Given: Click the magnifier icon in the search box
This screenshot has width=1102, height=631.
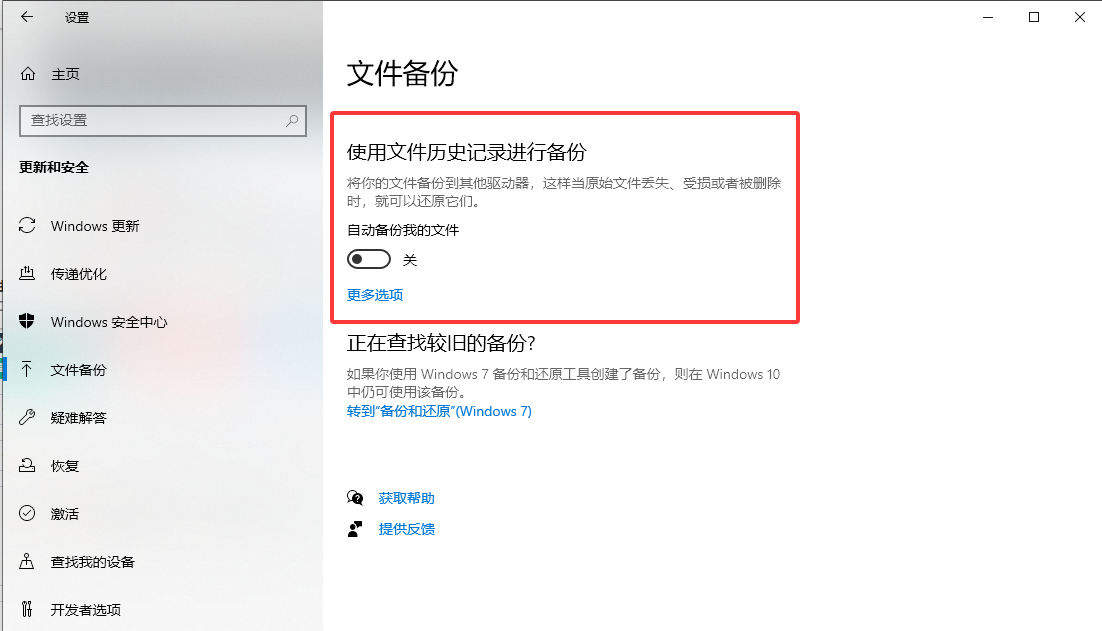Looking at the screenshot, I should pos(292,121).
